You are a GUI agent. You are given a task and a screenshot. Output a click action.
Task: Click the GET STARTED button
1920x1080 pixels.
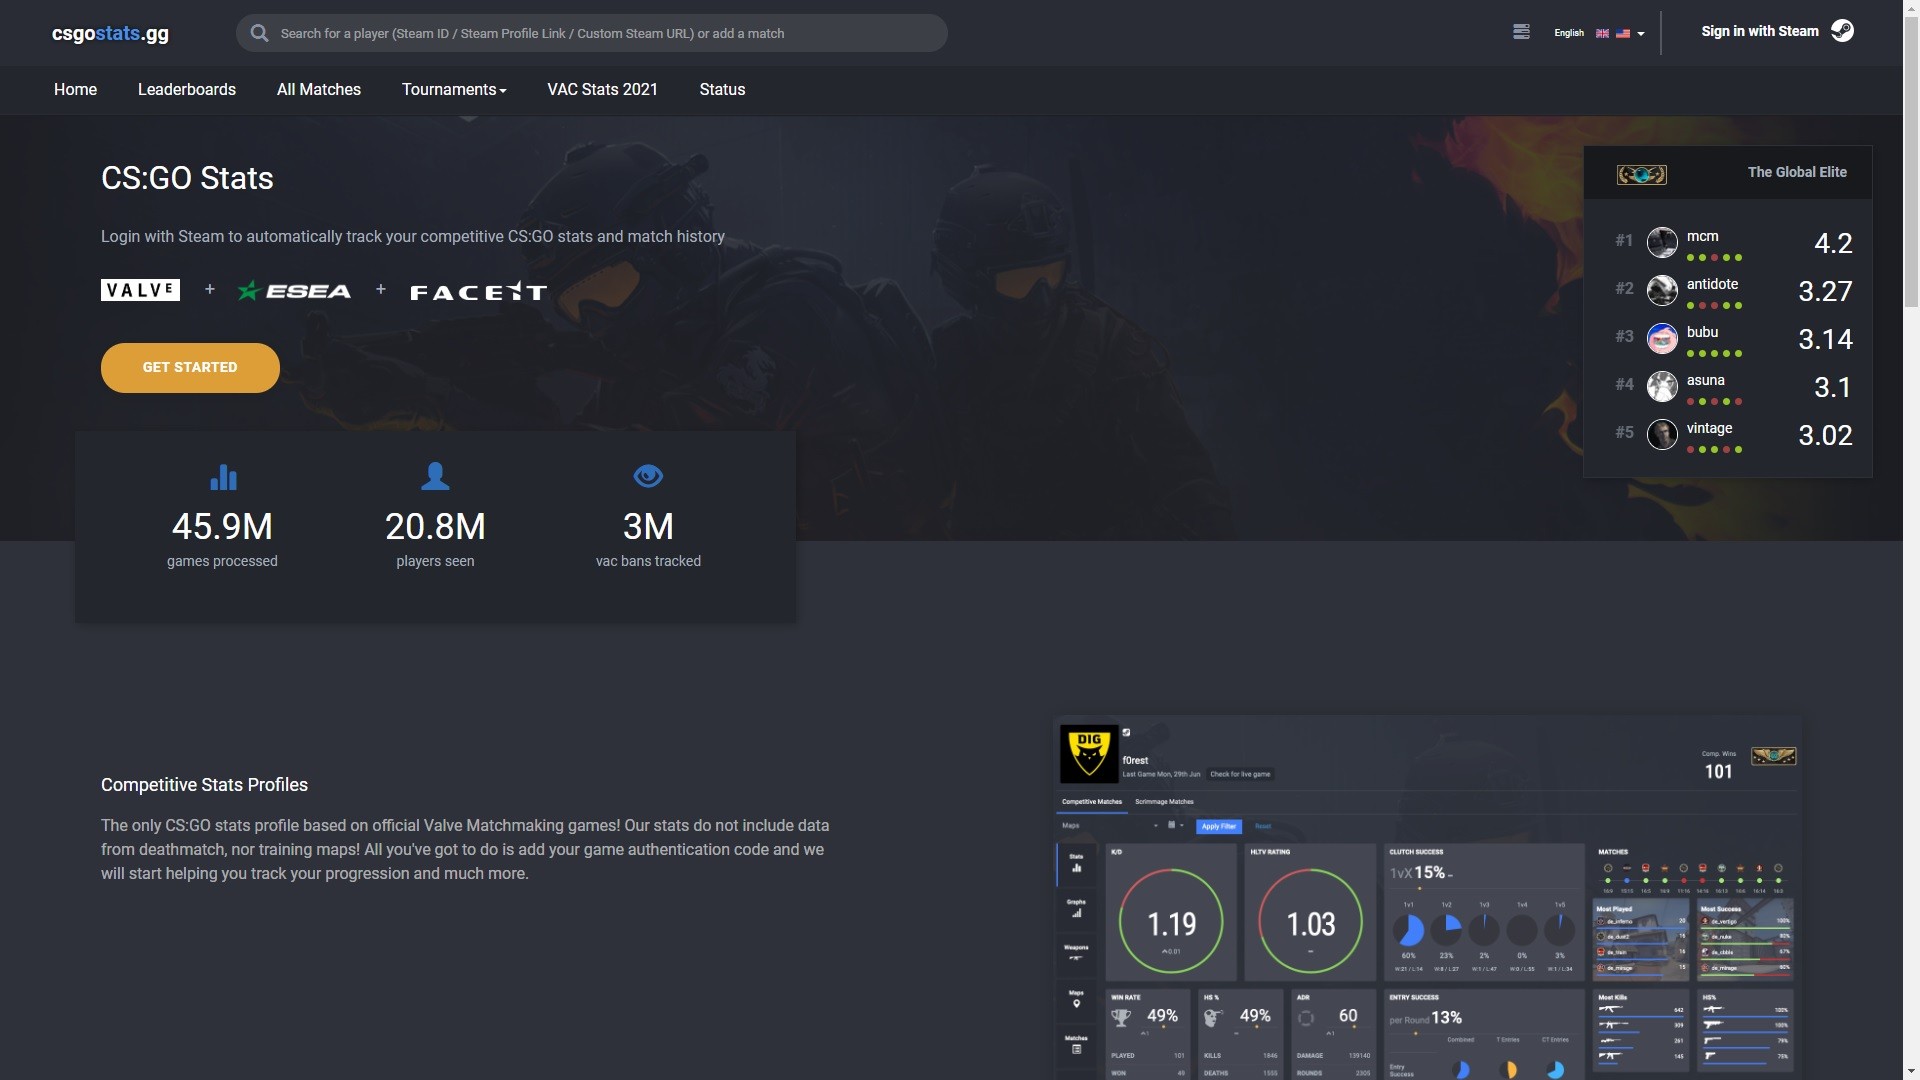tap(189, 367)
